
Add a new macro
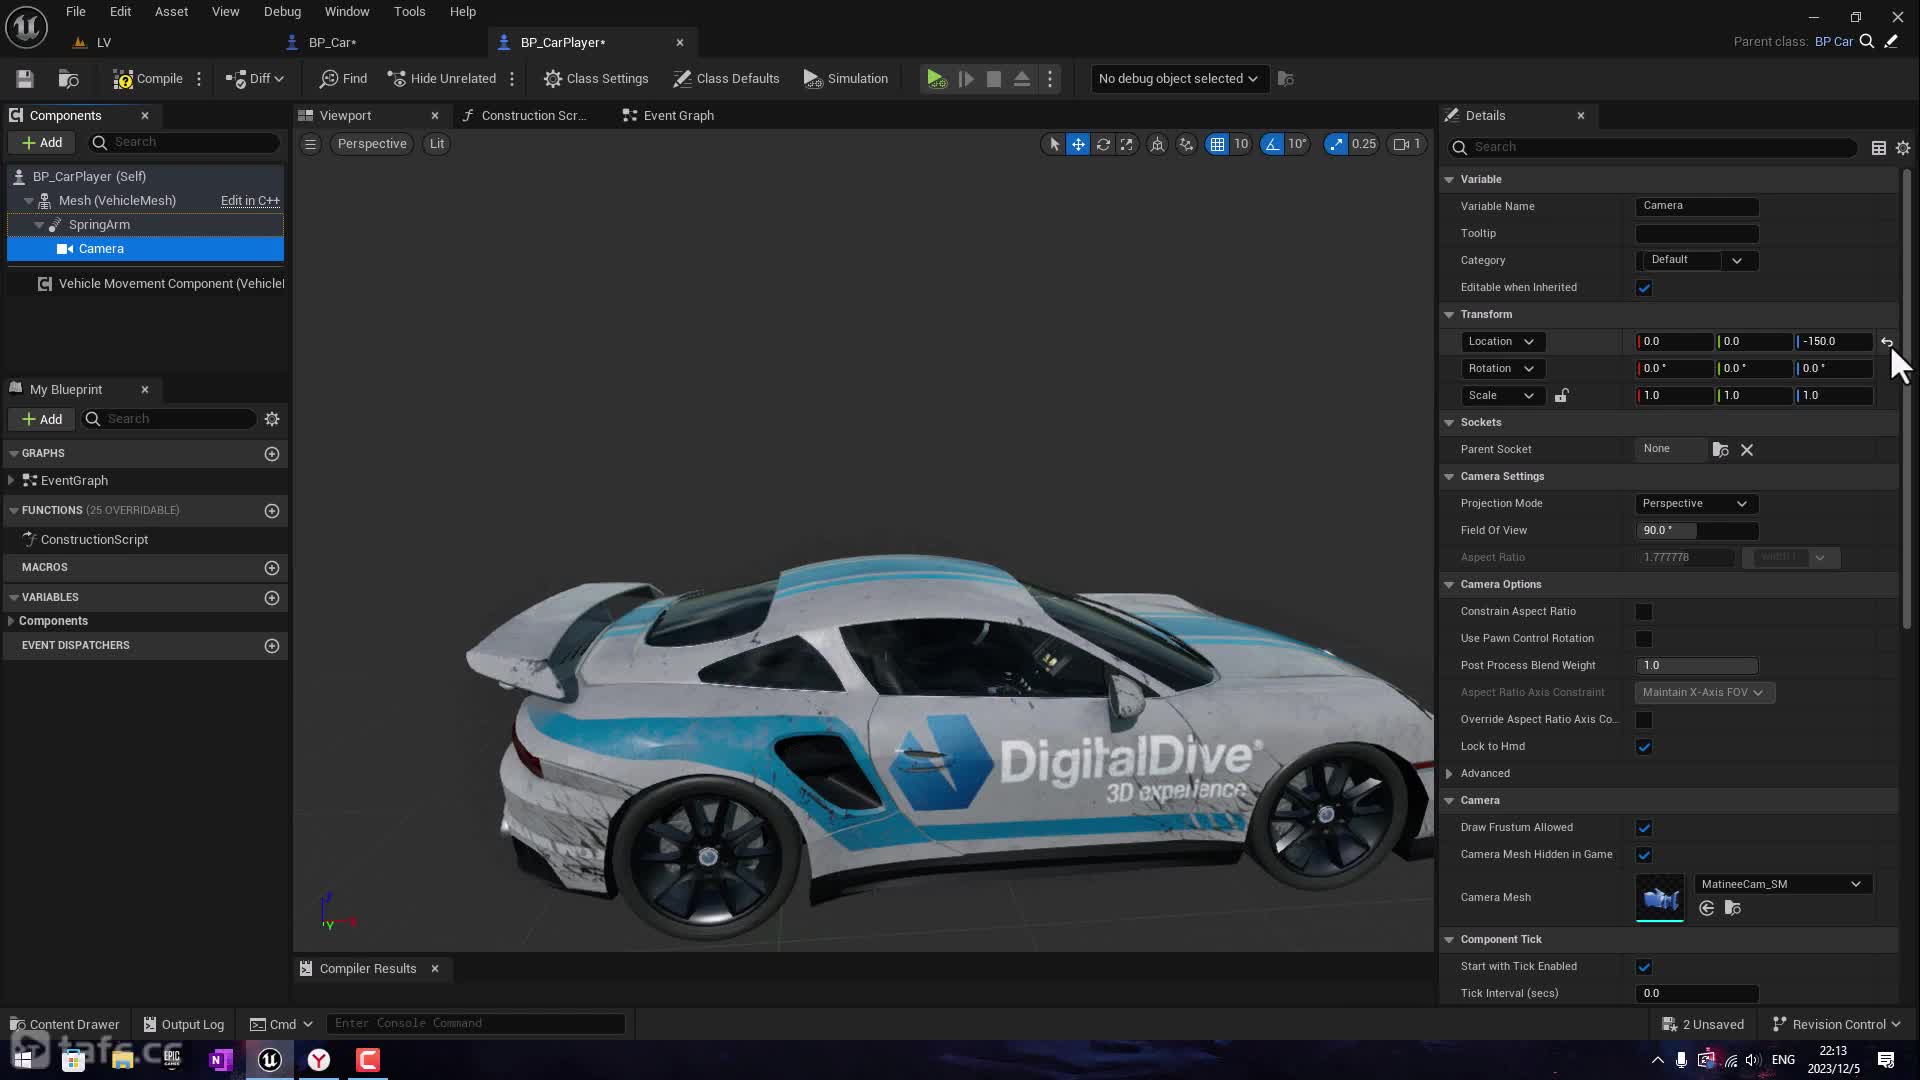point(272,568)
